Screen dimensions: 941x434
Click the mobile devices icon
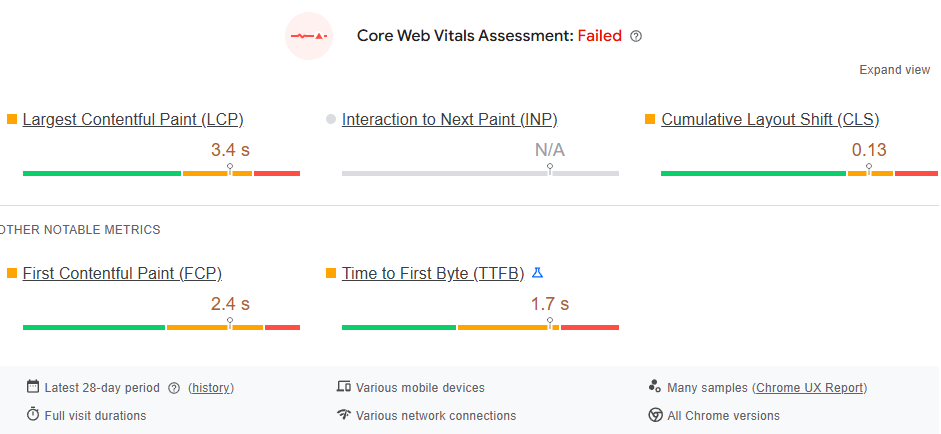pyautogui.click(x=344, y=387)
